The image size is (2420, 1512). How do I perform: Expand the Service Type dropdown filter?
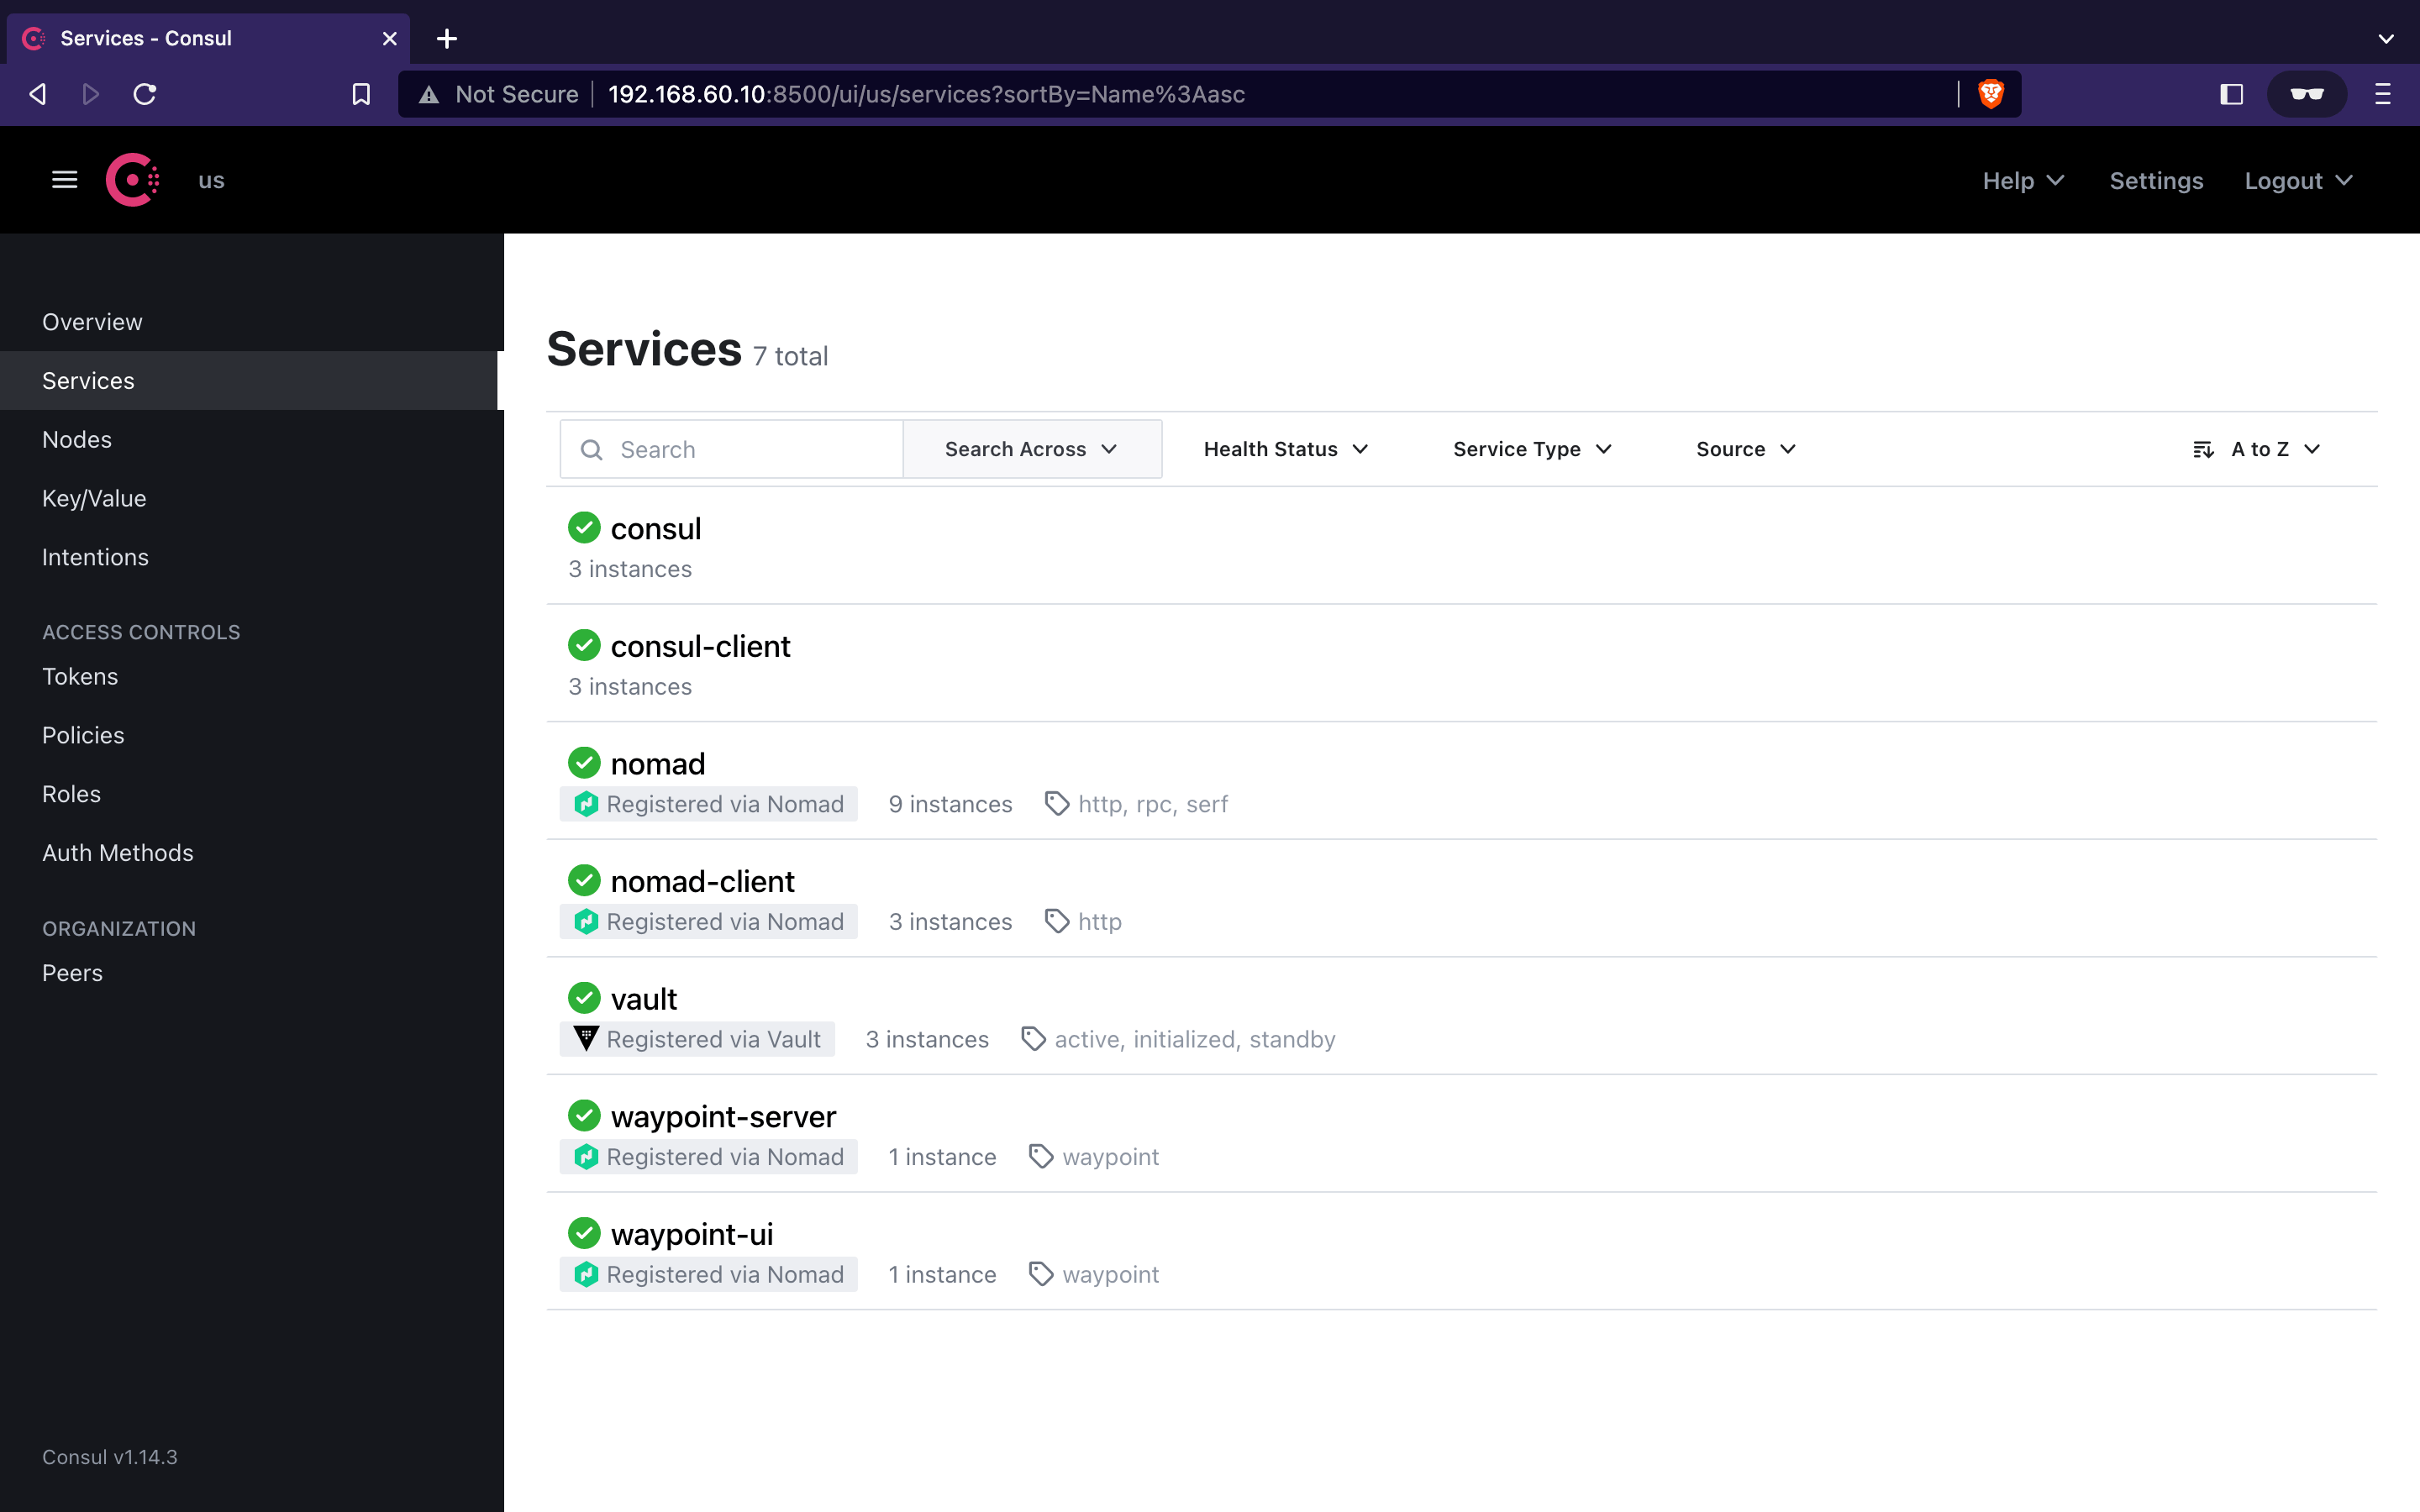pos(1529,448)
